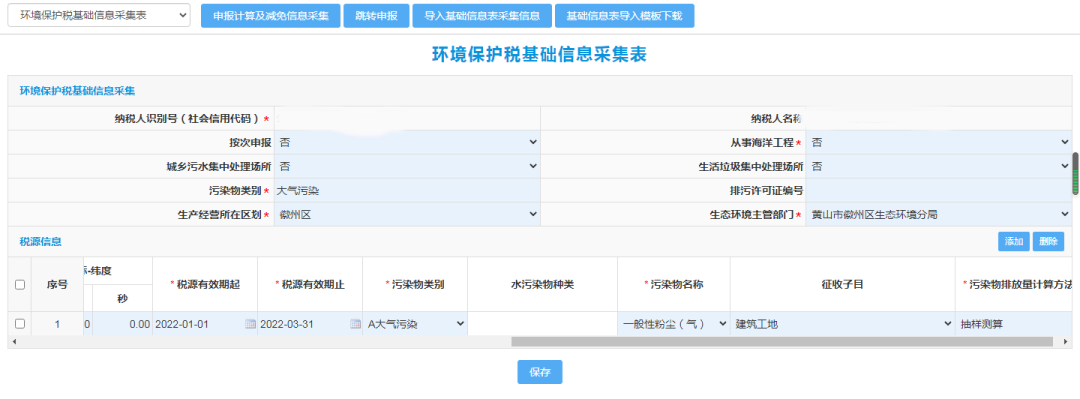This screenshot has height=399, width=1080.
Task: Check the row 1 checkbox
Action: coord(19,323)
